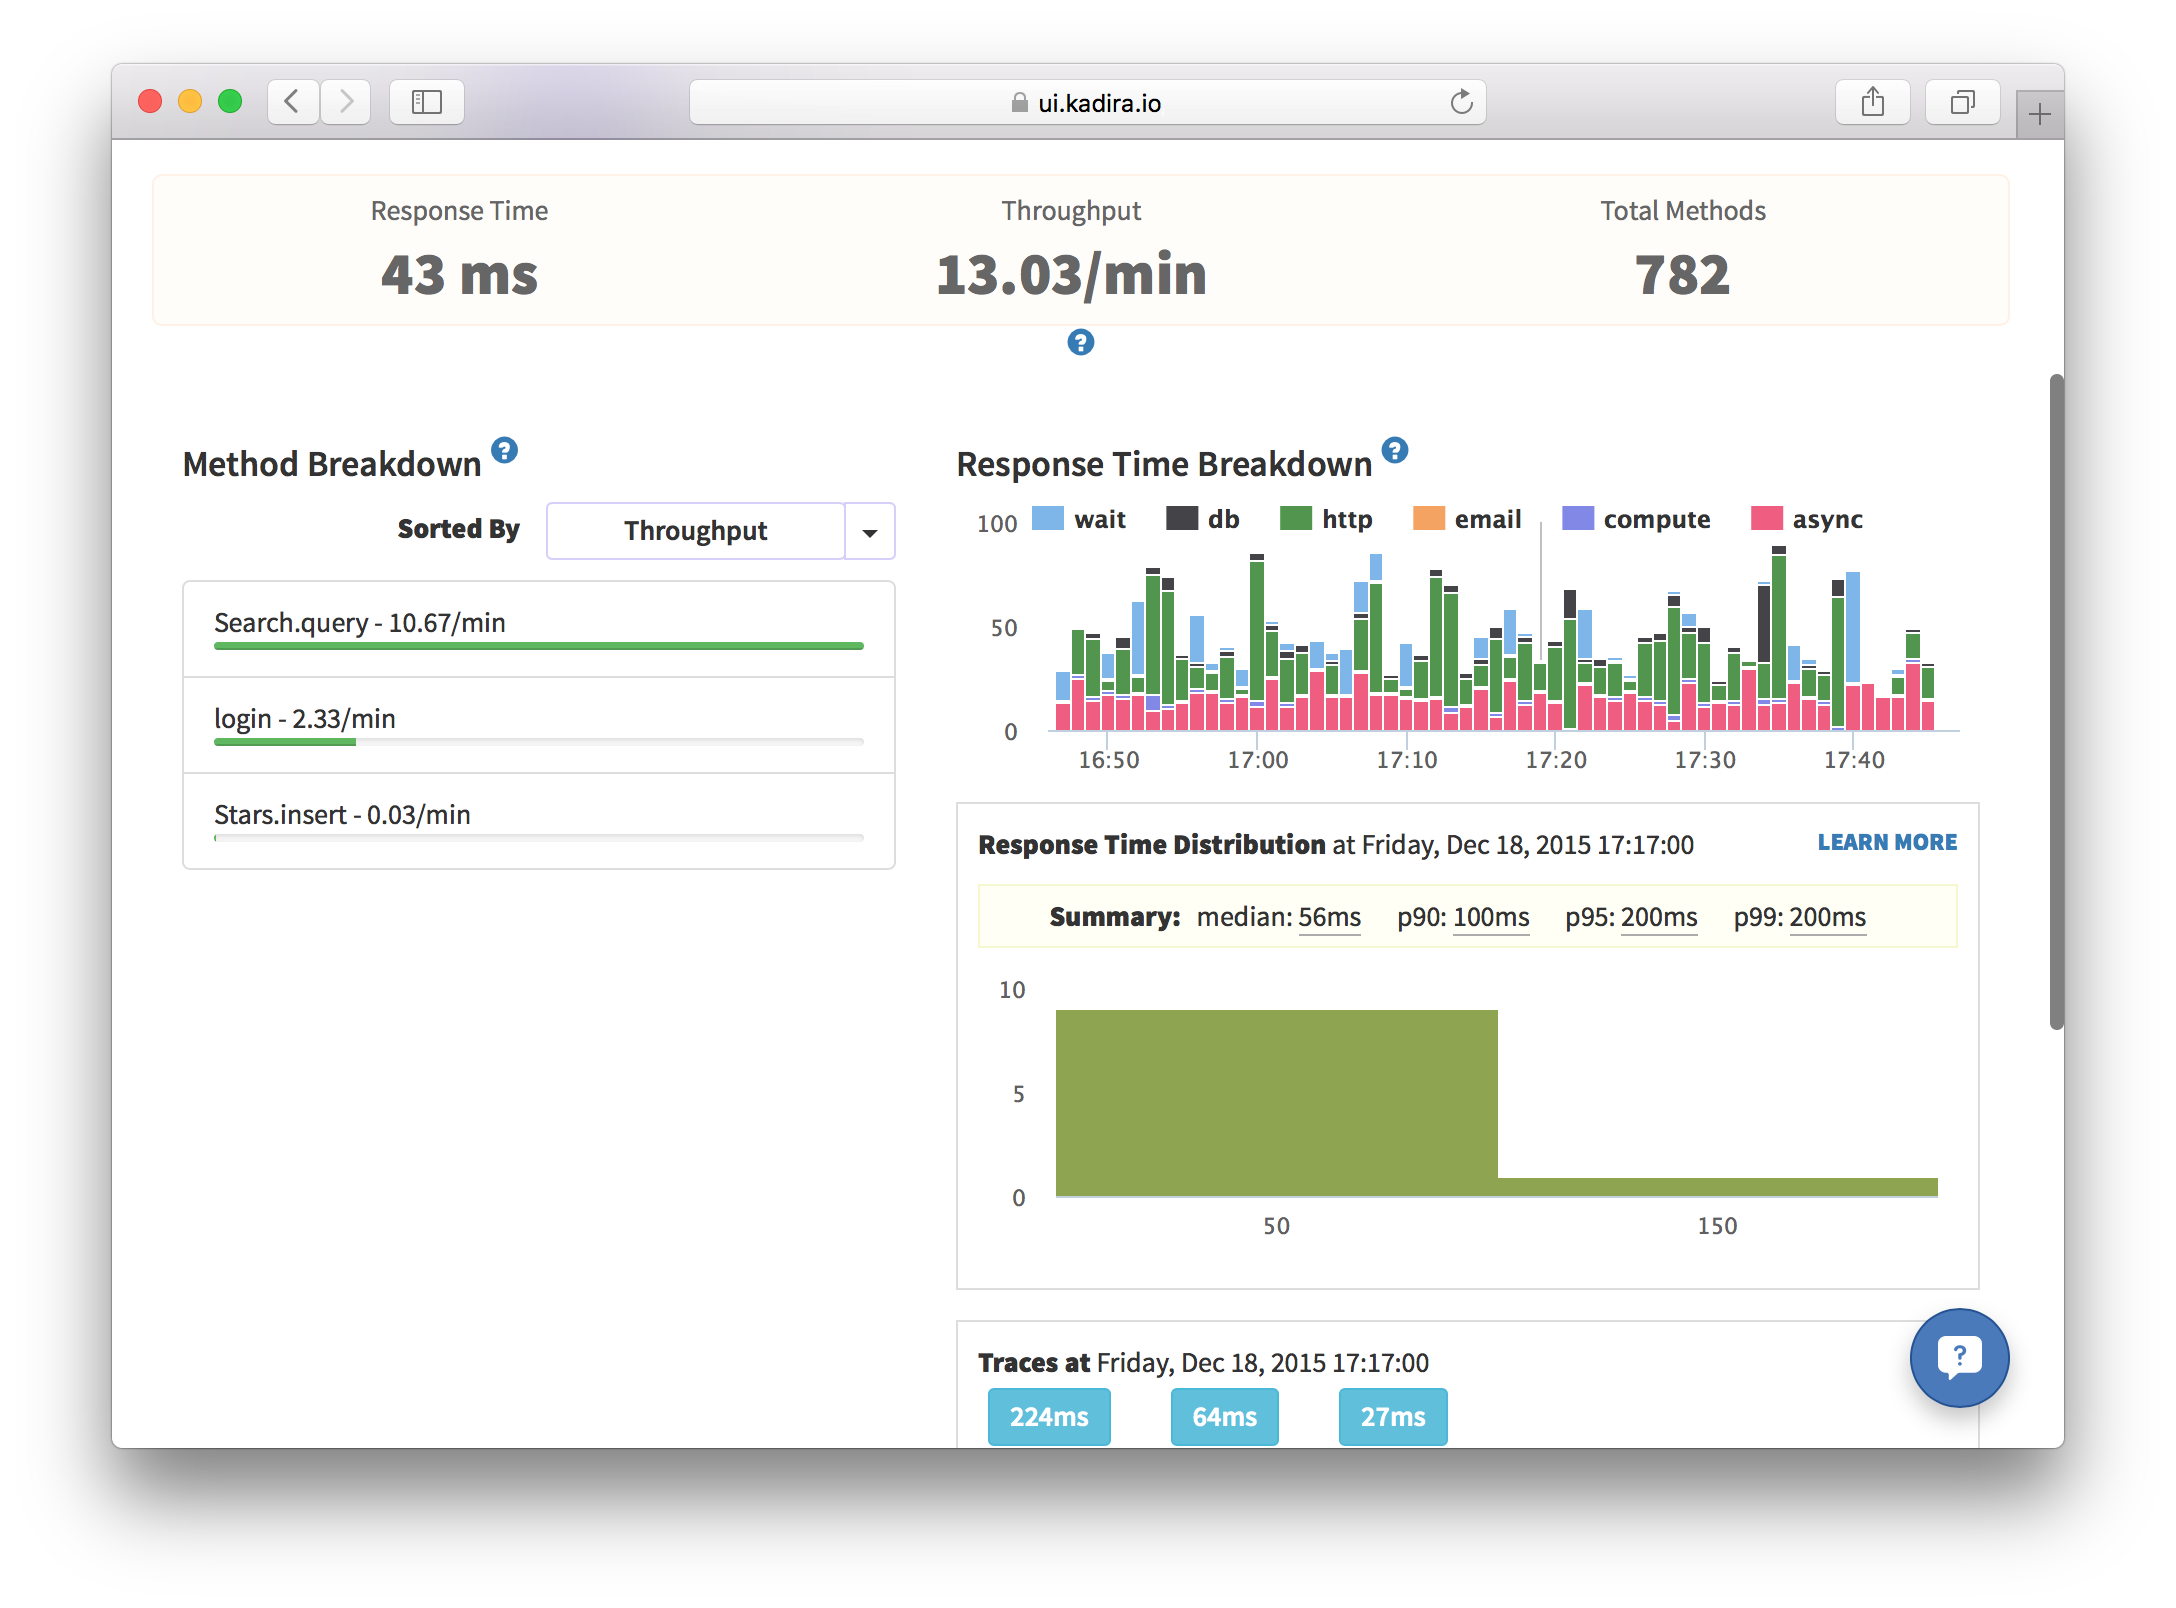The height and width of the screenshot is (1608, 2176).
Task: Toggle the http series in legend
Action: tap(1345, 519)
